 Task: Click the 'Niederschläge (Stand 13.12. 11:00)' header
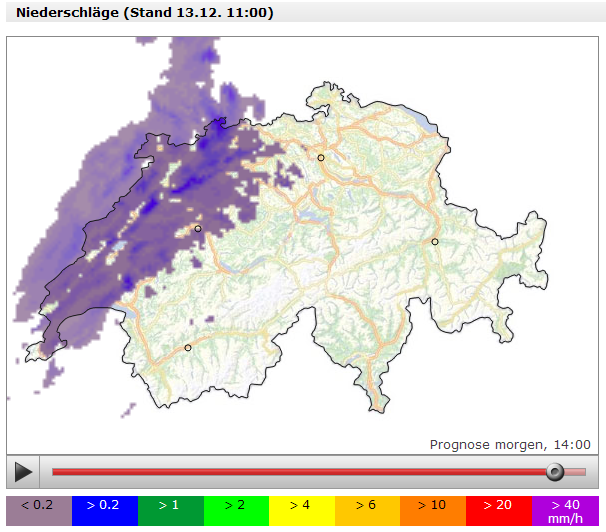click(145, 13)
